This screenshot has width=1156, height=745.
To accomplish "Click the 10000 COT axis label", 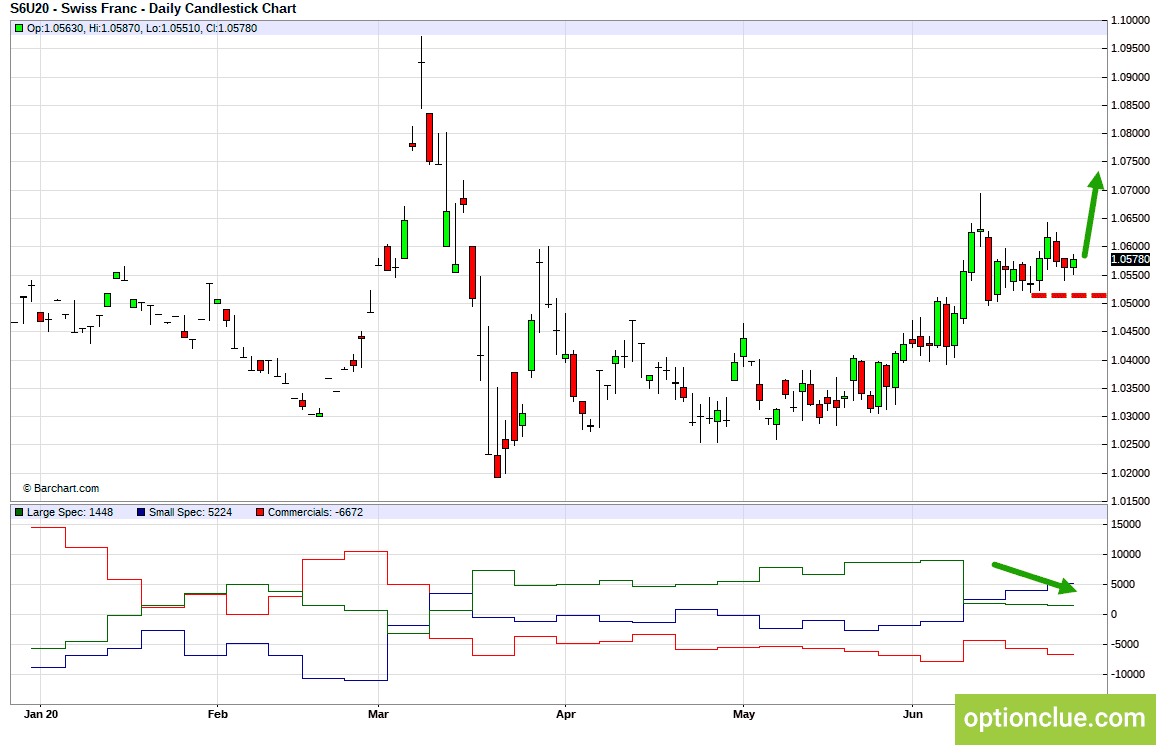I will pos(1126,555).
